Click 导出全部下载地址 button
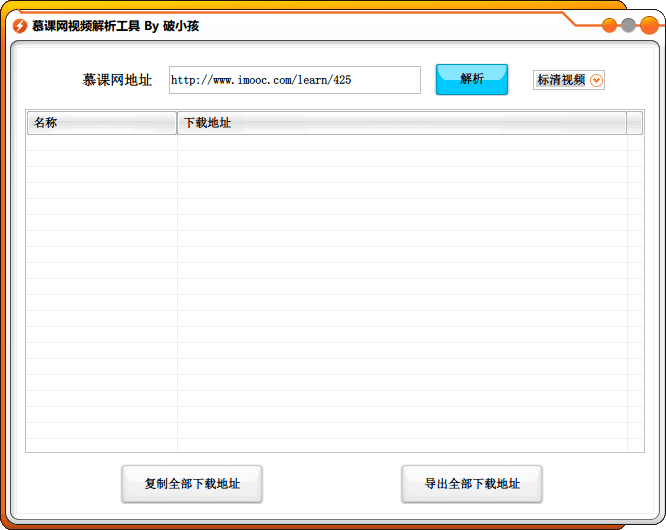This screenshot has height=530, width=666. [472, 484]
